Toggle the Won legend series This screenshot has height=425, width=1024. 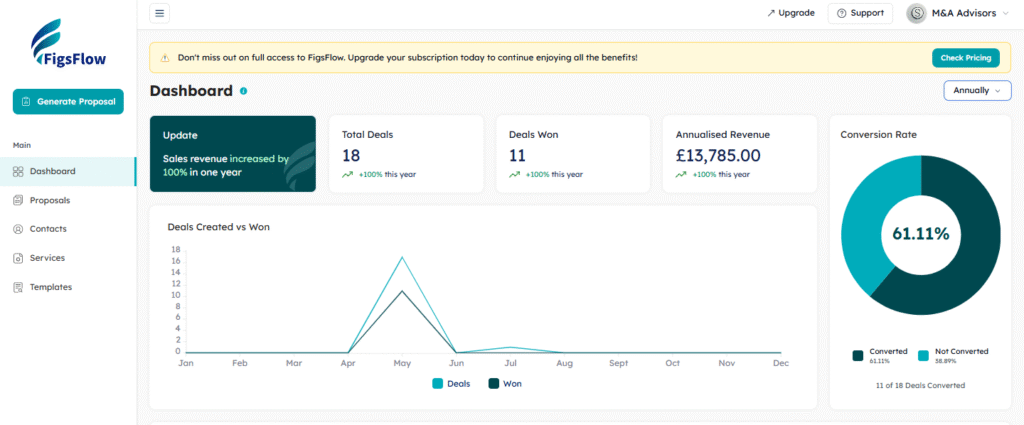coord(504,383)
